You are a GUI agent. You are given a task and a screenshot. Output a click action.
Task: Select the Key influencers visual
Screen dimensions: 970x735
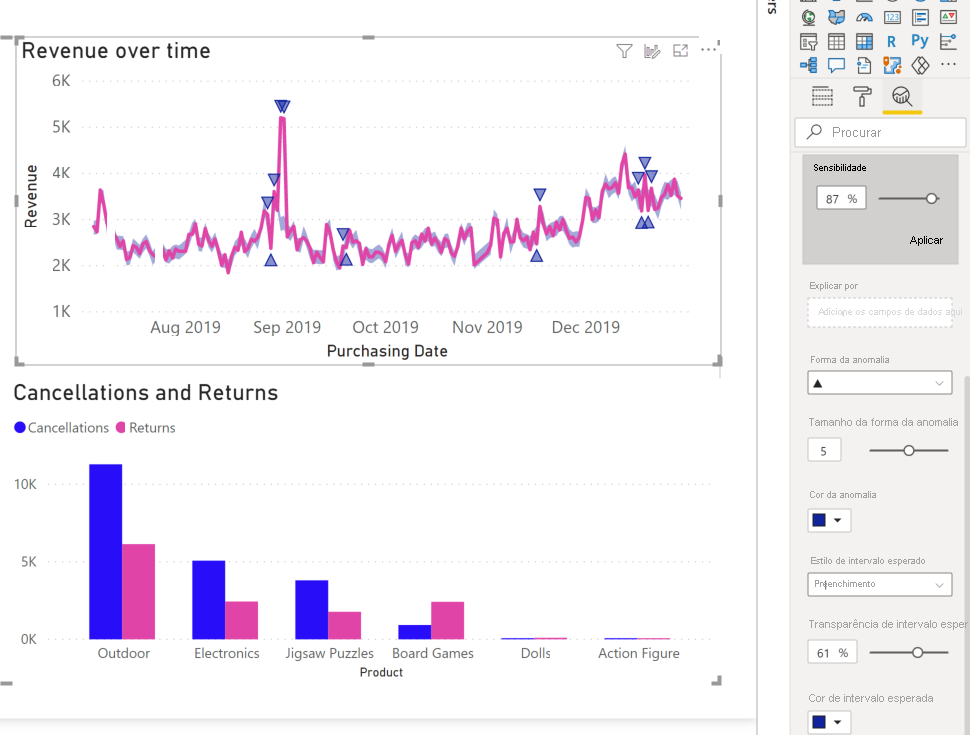(x=948, y=41)
